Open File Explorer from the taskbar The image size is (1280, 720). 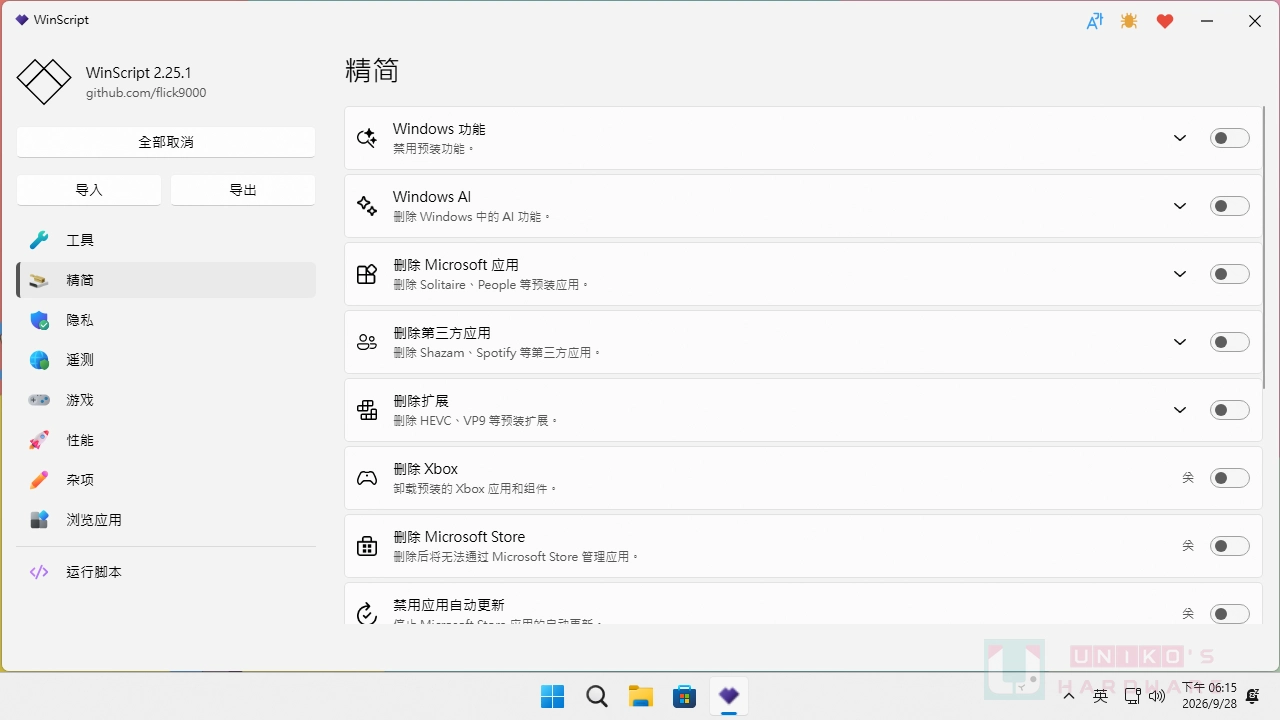[641, 696]
